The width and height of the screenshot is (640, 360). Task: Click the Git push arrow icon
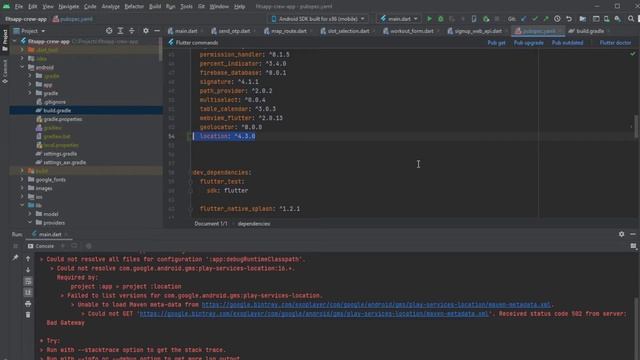(x=546, y=19)
